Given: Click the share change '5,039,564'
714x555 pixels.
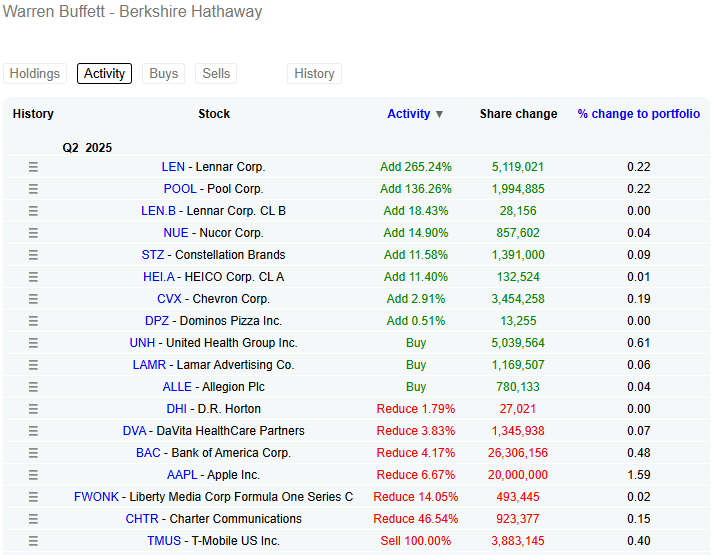Looking at the screenshot, I should (518, 343).
